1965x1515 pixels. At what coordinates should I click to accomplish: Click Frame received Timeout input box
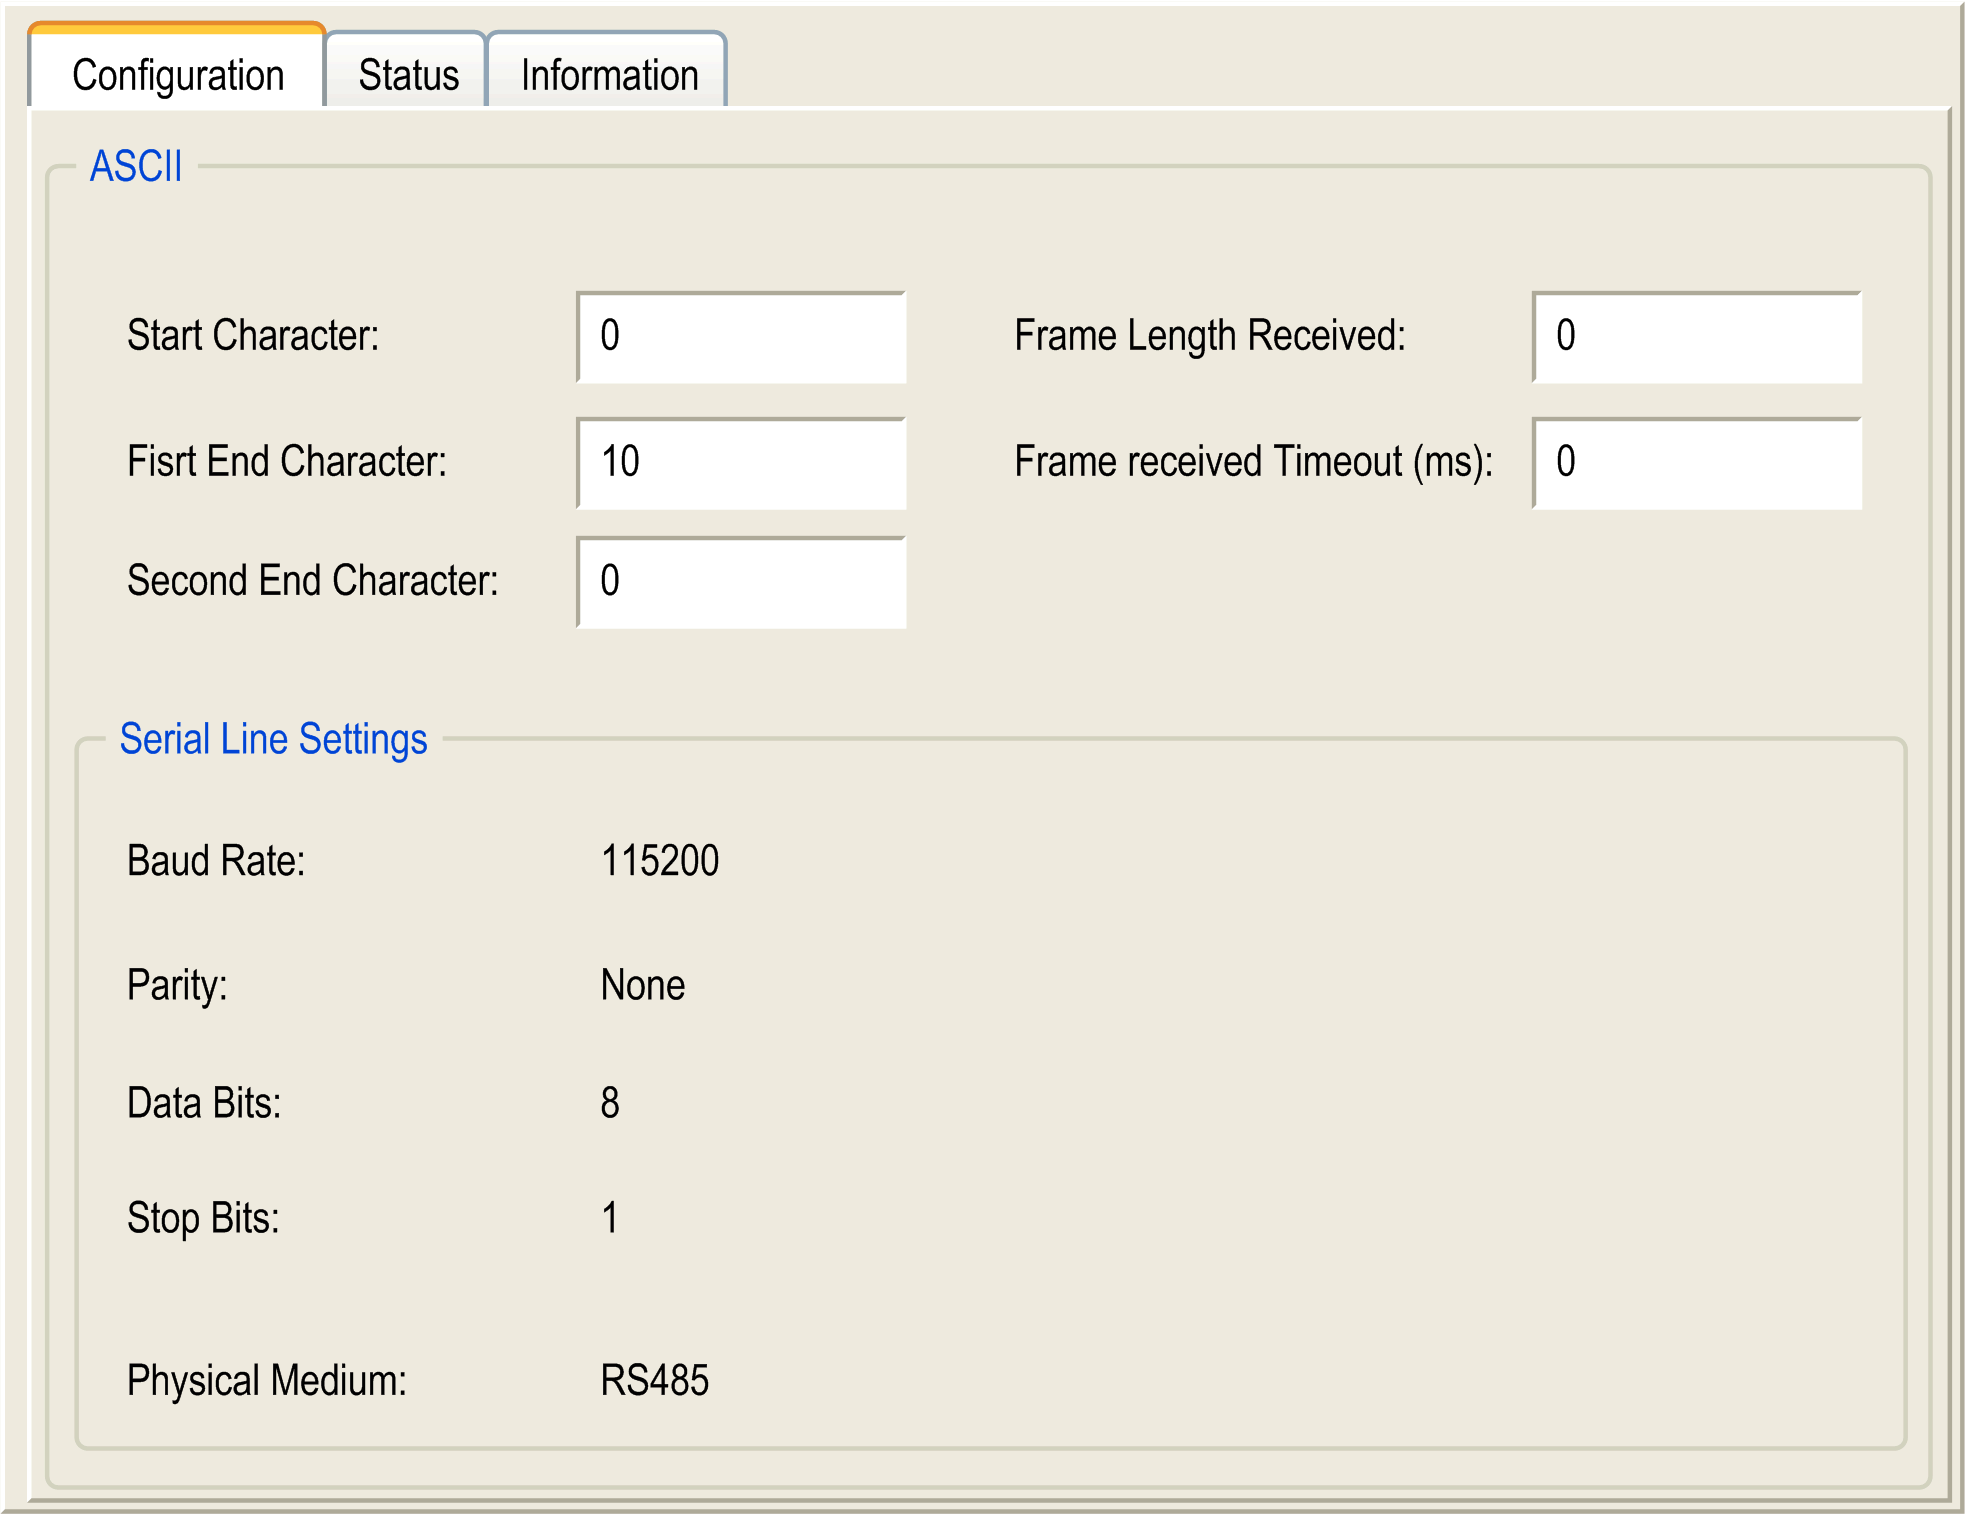coord(1696,463)
